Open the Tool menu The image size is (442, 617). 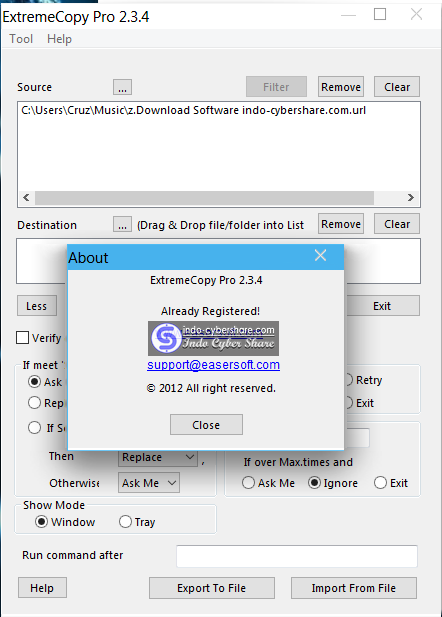pos(21,39)
